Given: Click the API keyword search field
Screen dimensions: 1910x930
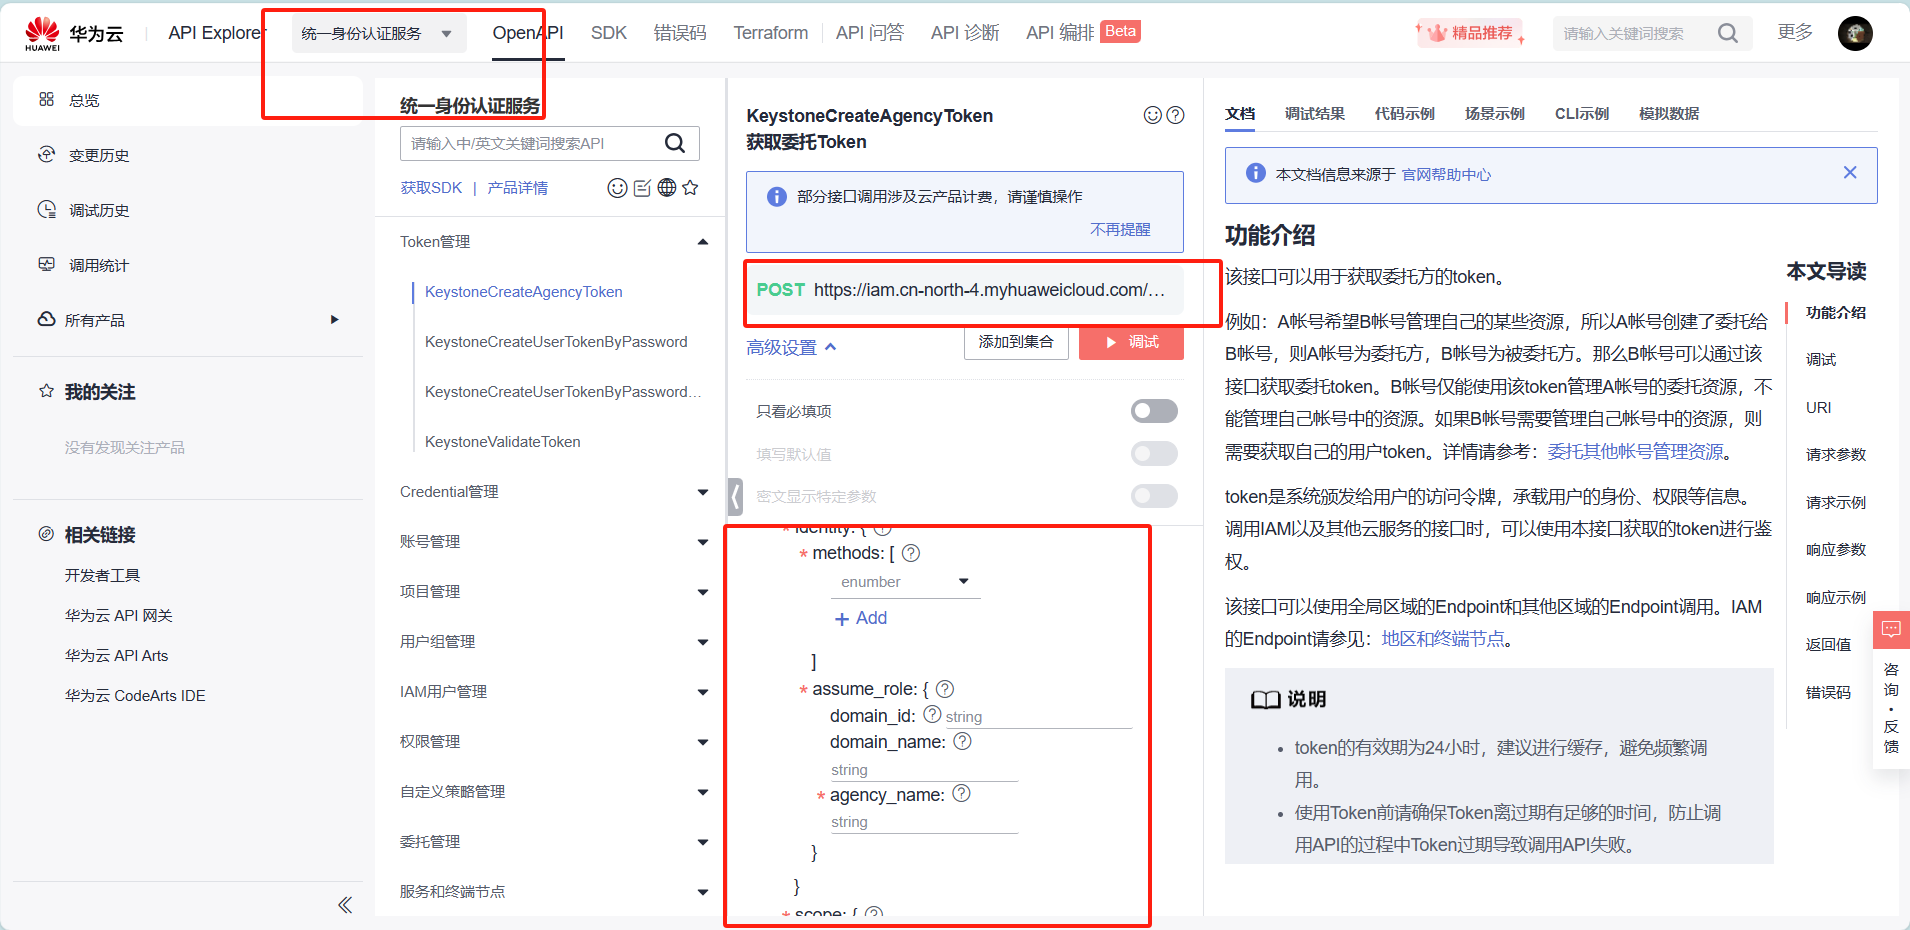Looking at the screenshot, I should click(533, 143).
